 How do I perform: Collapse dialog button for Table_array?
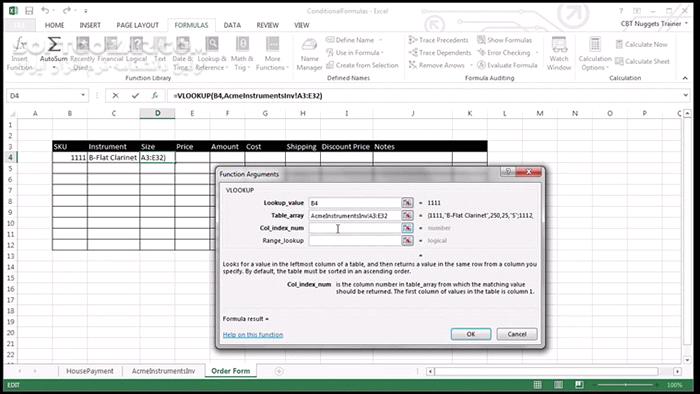[407, 216]
